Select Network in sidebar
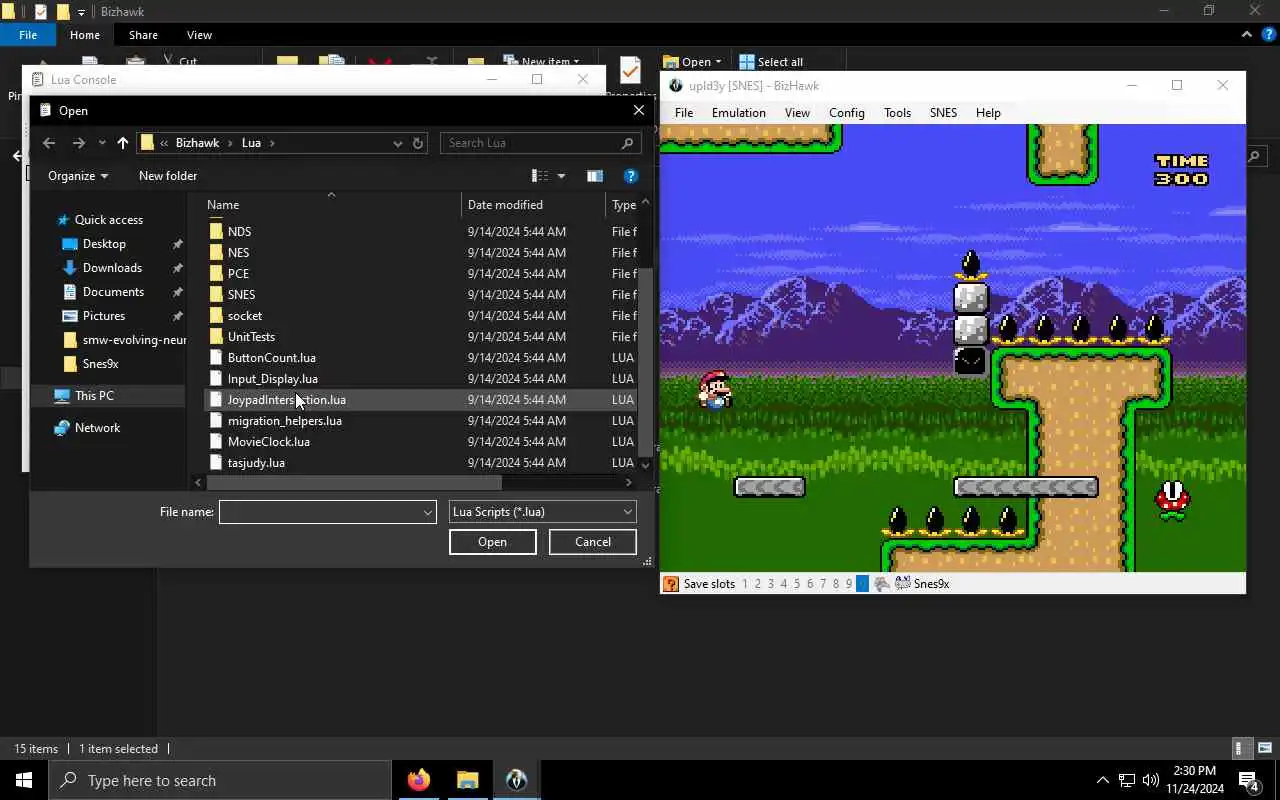1280x800 pixels. 97,428
